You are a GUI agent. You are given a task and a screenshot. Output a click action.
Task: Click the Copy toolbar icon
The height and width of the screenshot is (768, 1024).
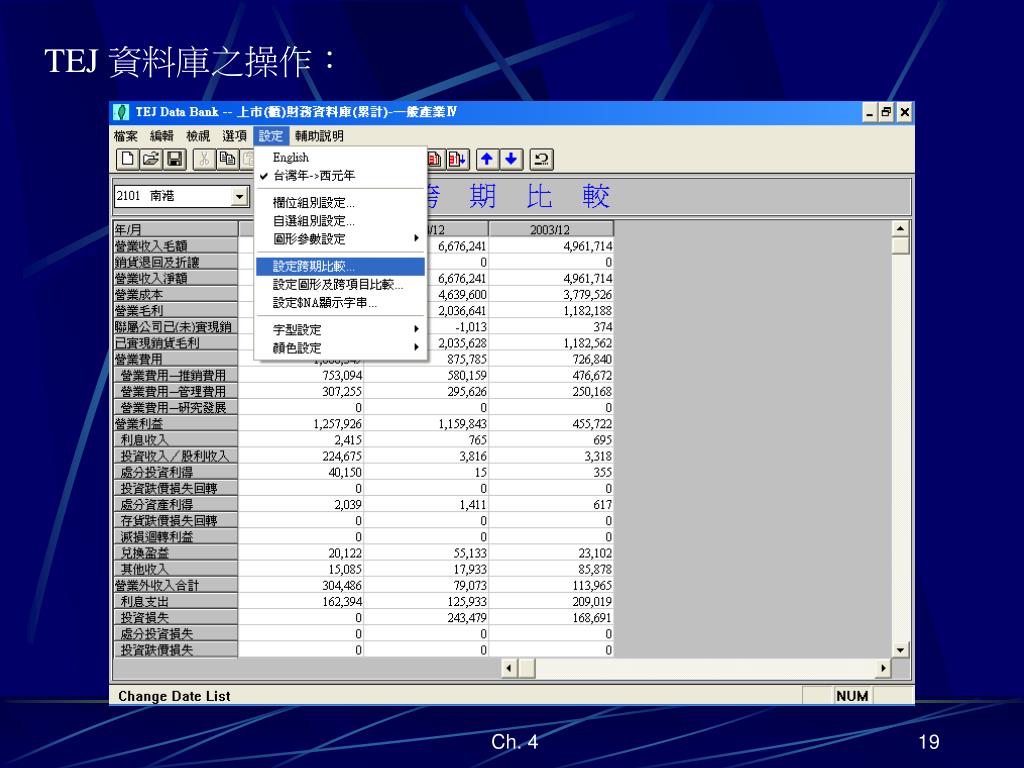click(227, 159)
